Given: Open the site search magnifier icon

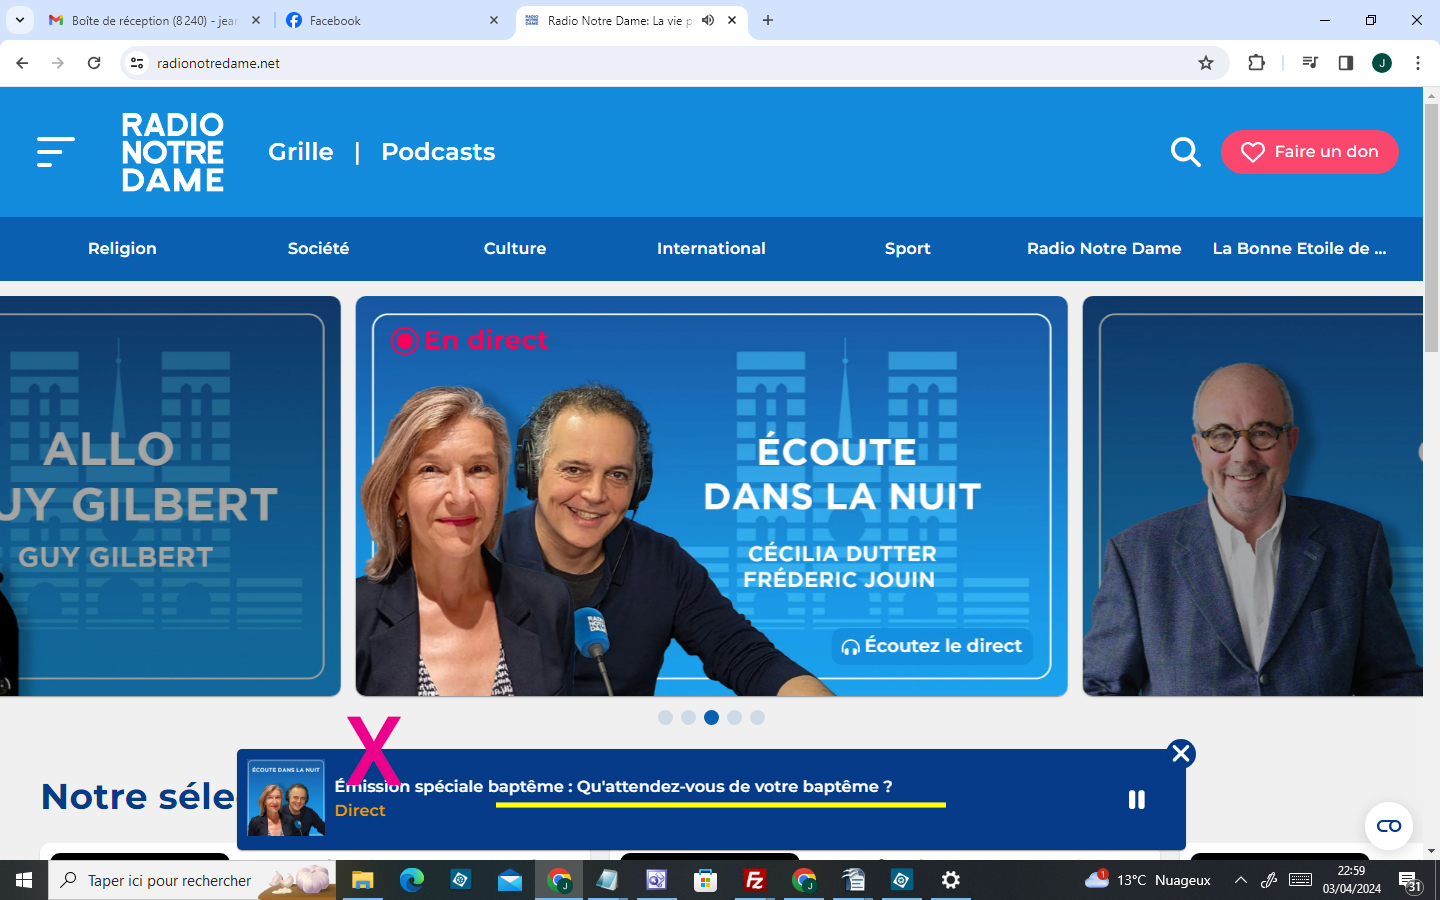Looking at the screenshot, I should click(x=1186, y=152).
